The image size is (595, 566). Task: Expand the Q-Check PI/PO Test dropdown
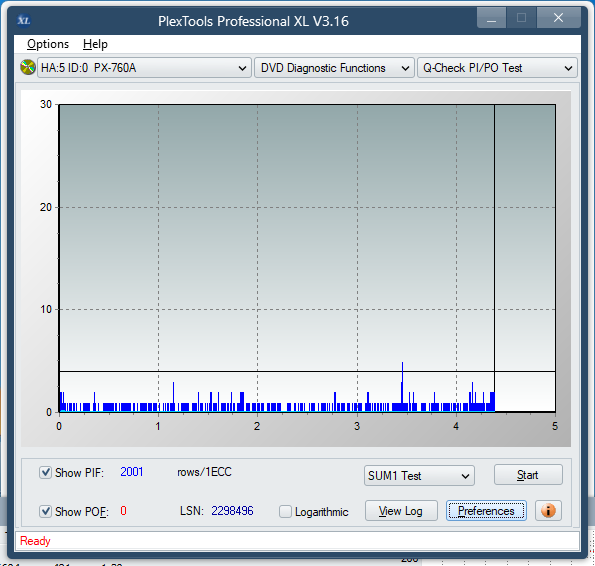tap(497, 68)
